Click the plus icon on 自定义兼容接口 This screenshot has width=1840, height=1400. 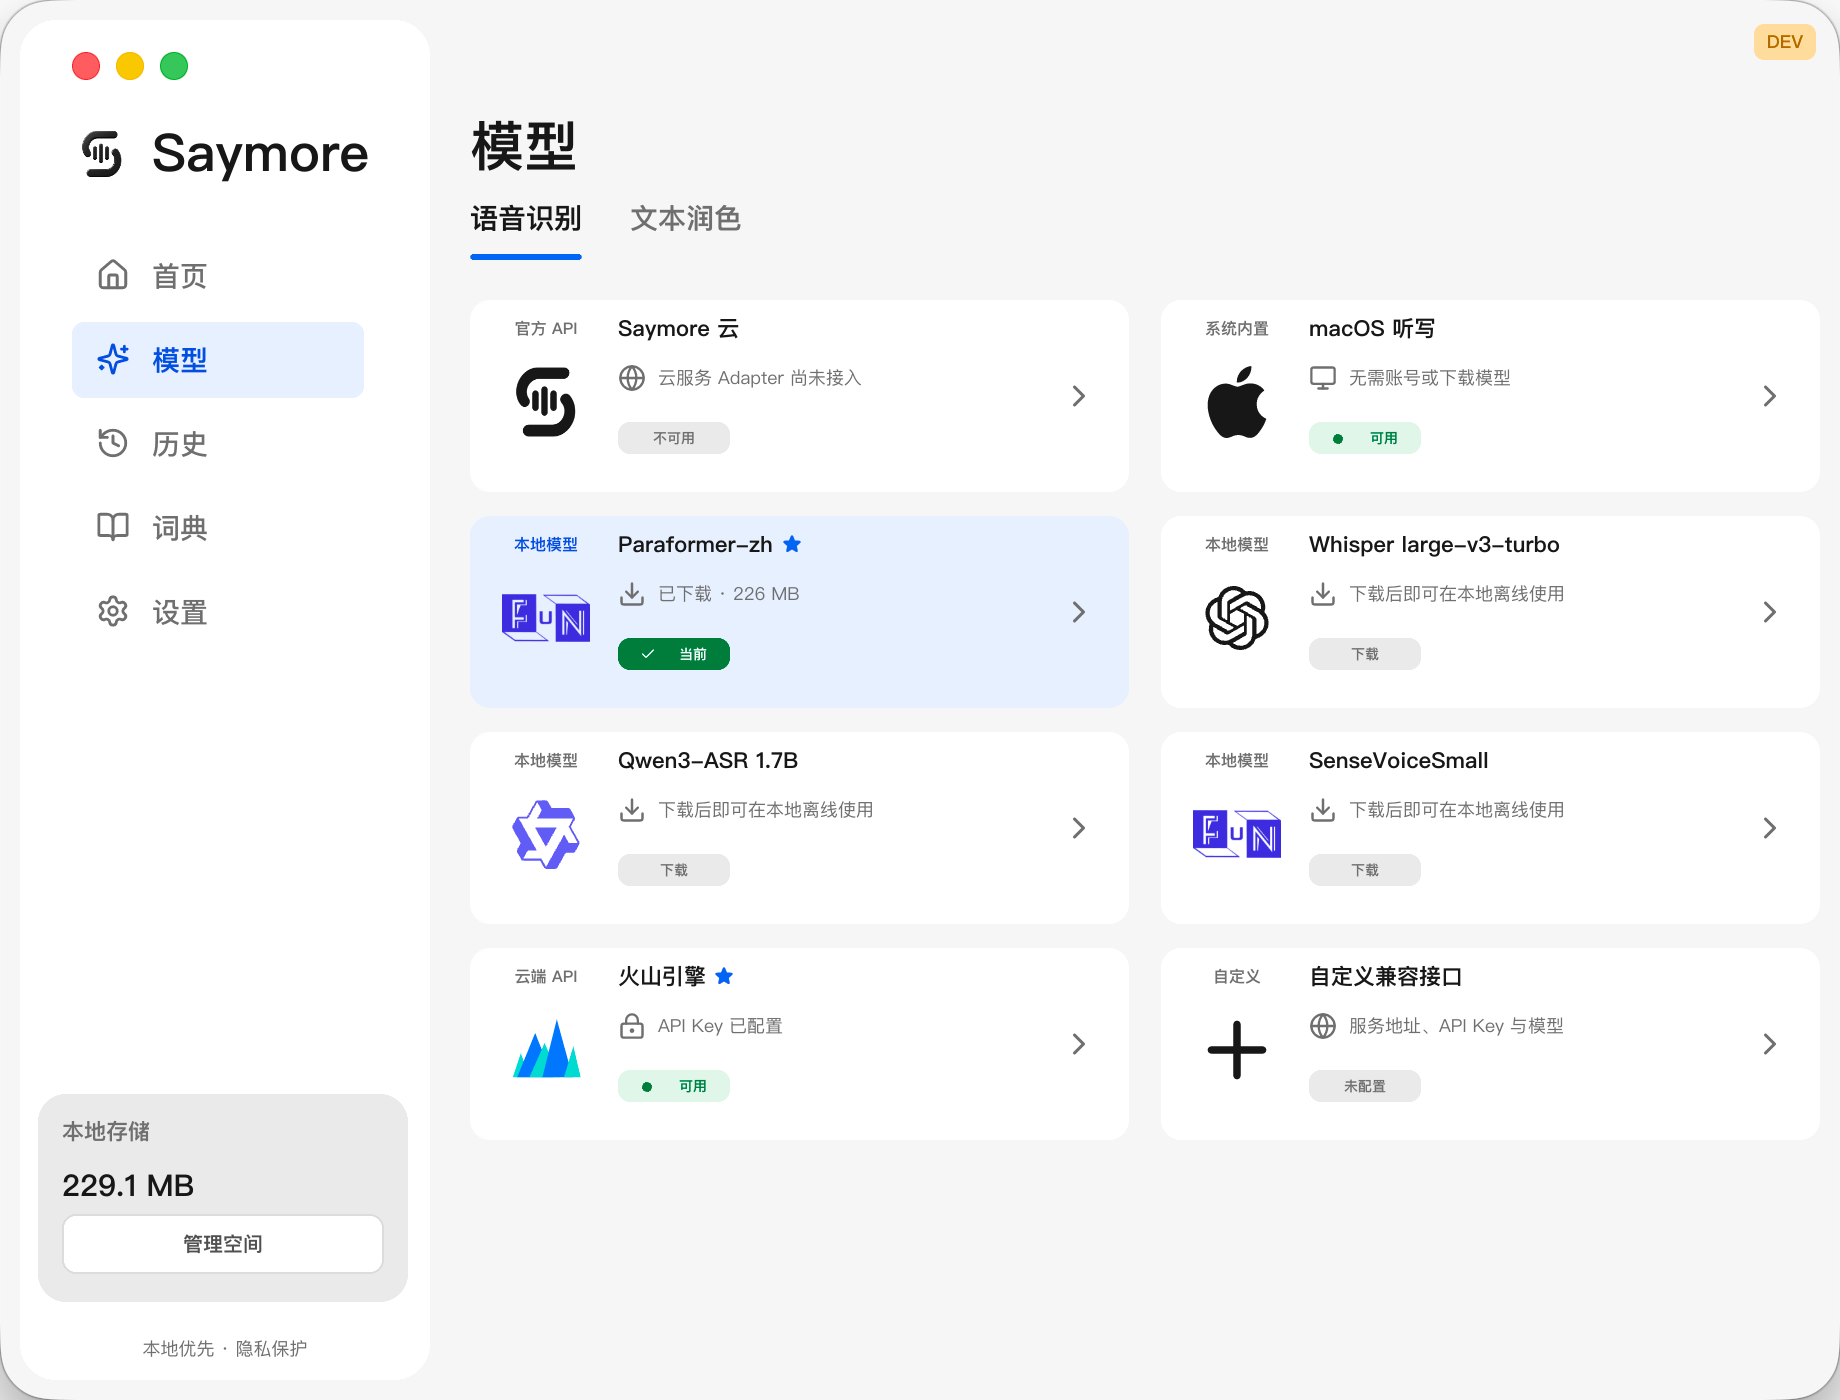pos(1237,1050)
